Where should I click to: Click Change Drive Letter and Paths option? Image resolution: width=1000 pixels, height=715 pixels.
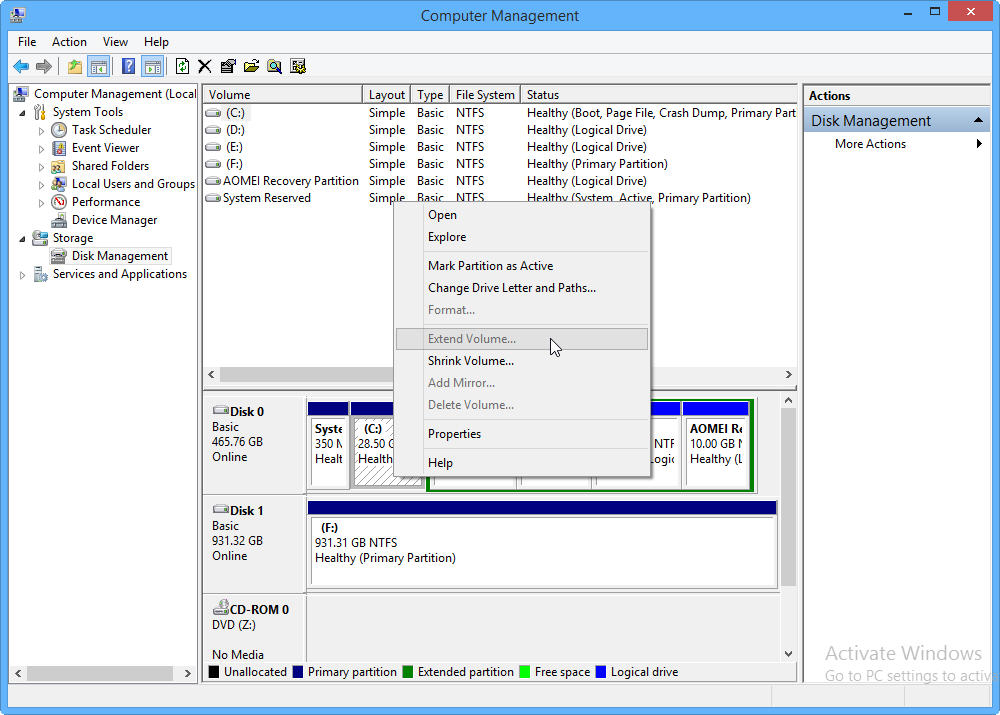(511, 288)
